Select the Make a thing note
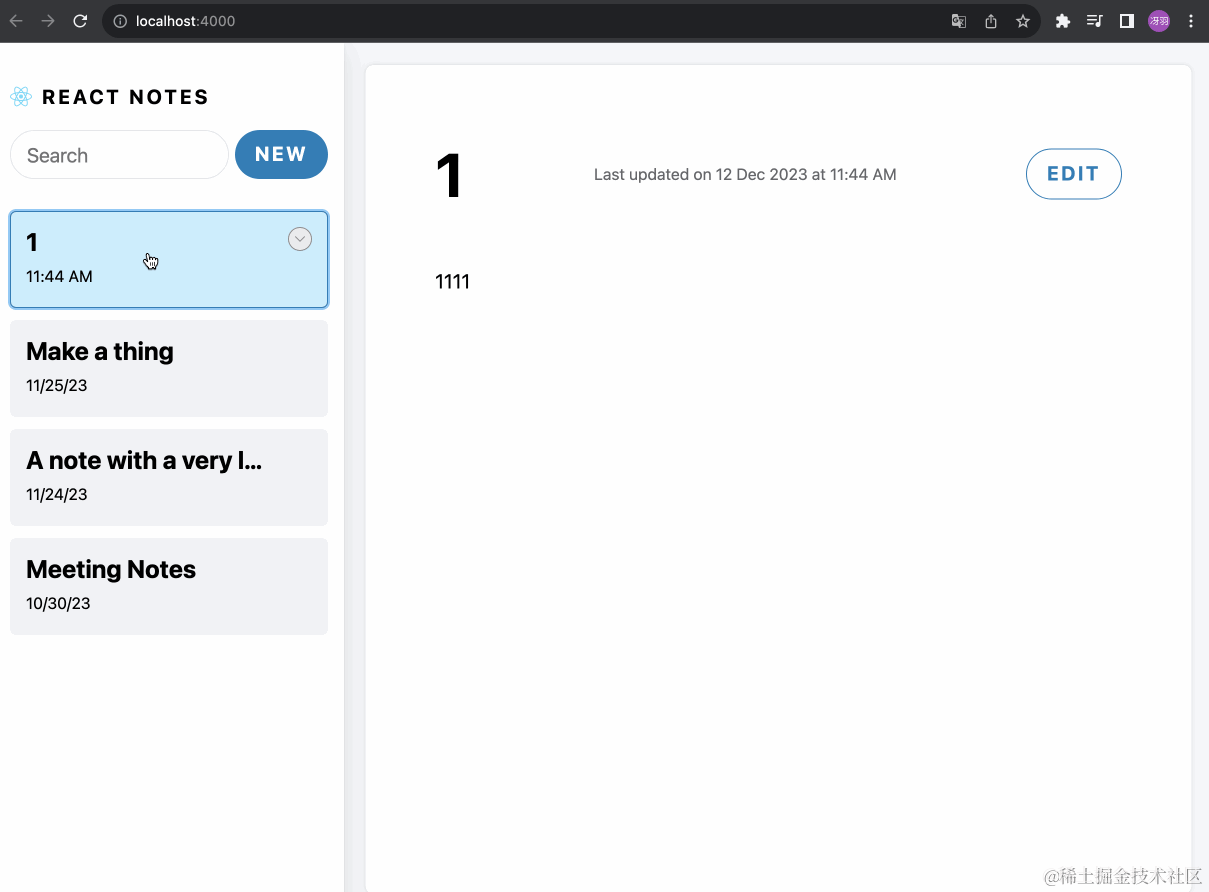1209x892 pixels. click(168, 367)
